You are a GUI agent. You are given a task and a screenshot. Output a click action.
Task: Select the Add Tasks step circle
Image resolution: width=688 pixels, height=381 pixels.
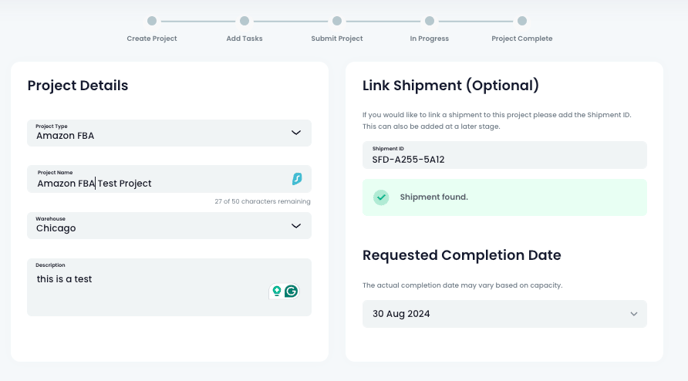244,21
